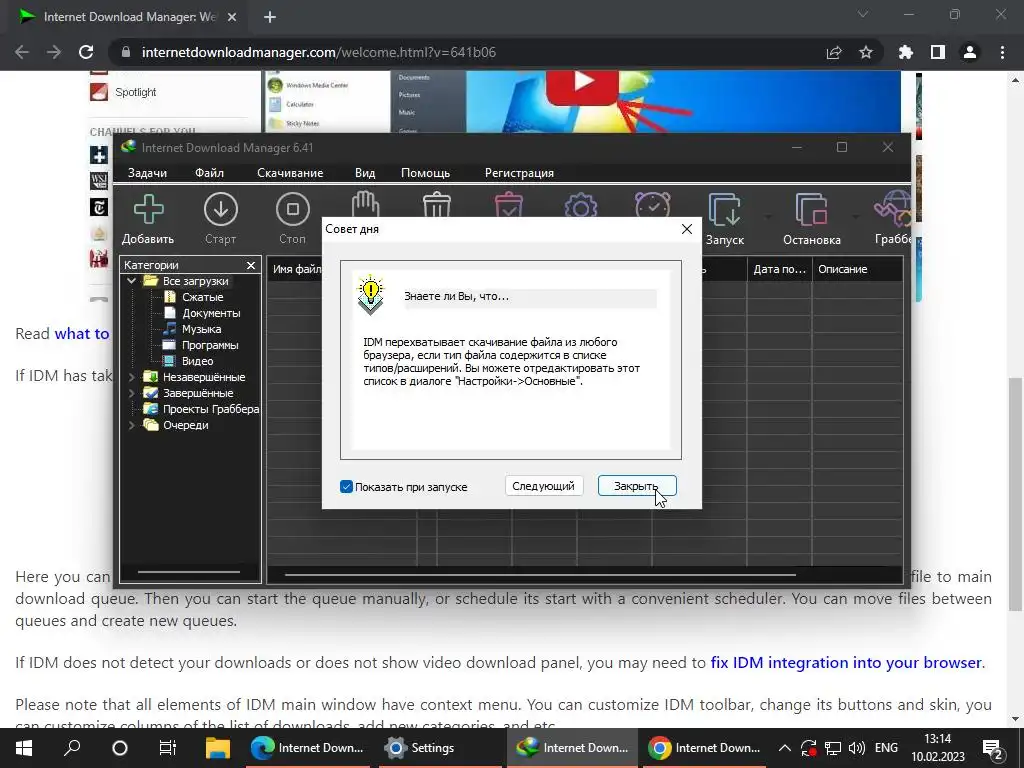Click the gear options icon in IDM toolbar

coord(581,206)
